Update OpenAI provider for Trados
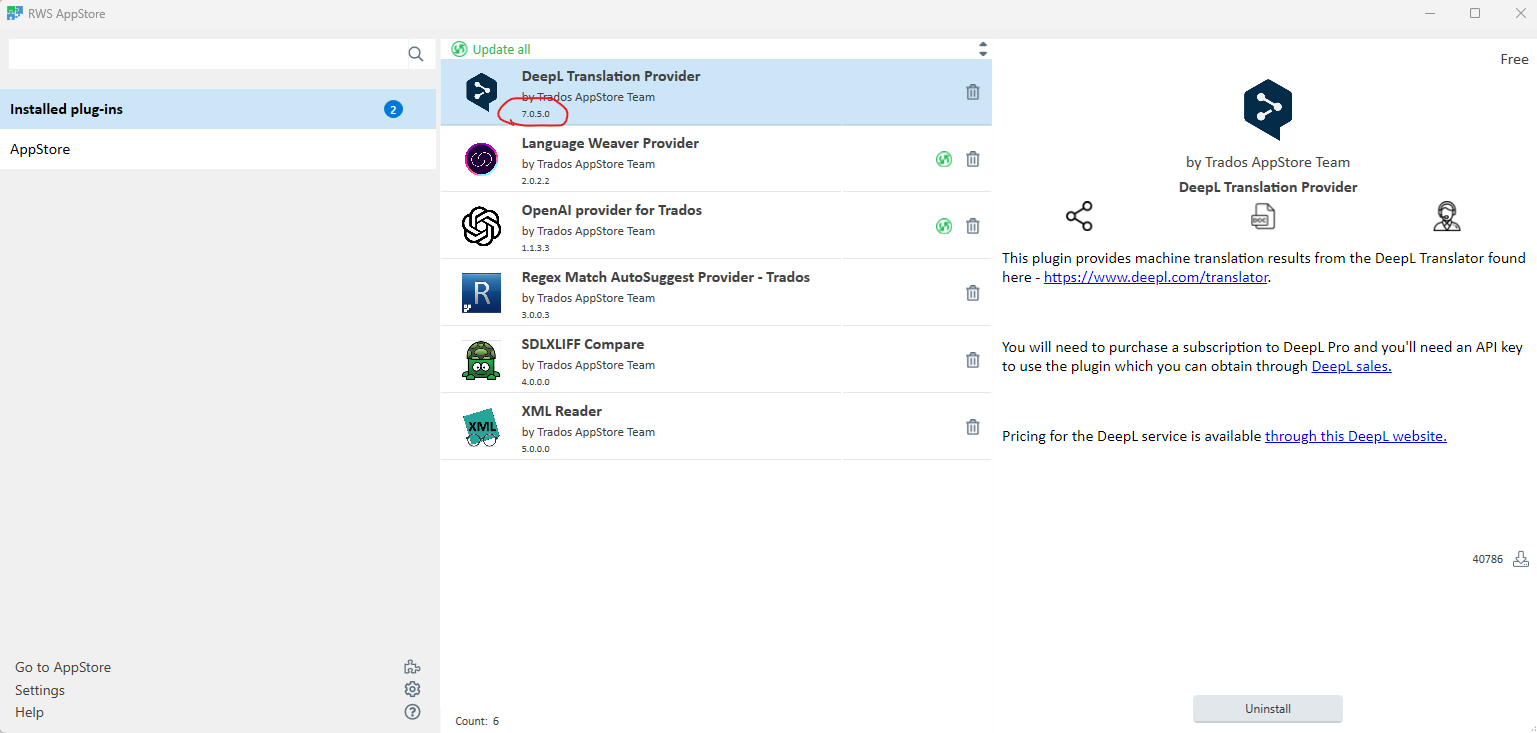Image resolution: width=1537 pixels, height=733 pixels. click(943, 226)
